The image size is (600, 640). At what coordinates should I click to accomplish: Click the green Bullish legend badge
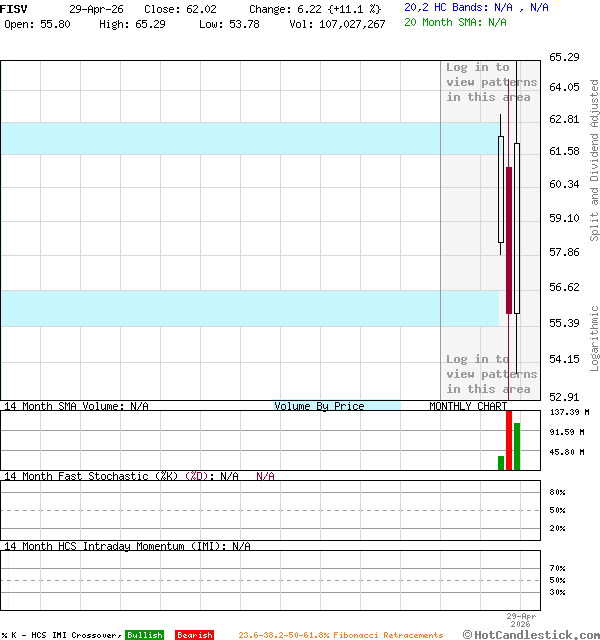point(144,635)
